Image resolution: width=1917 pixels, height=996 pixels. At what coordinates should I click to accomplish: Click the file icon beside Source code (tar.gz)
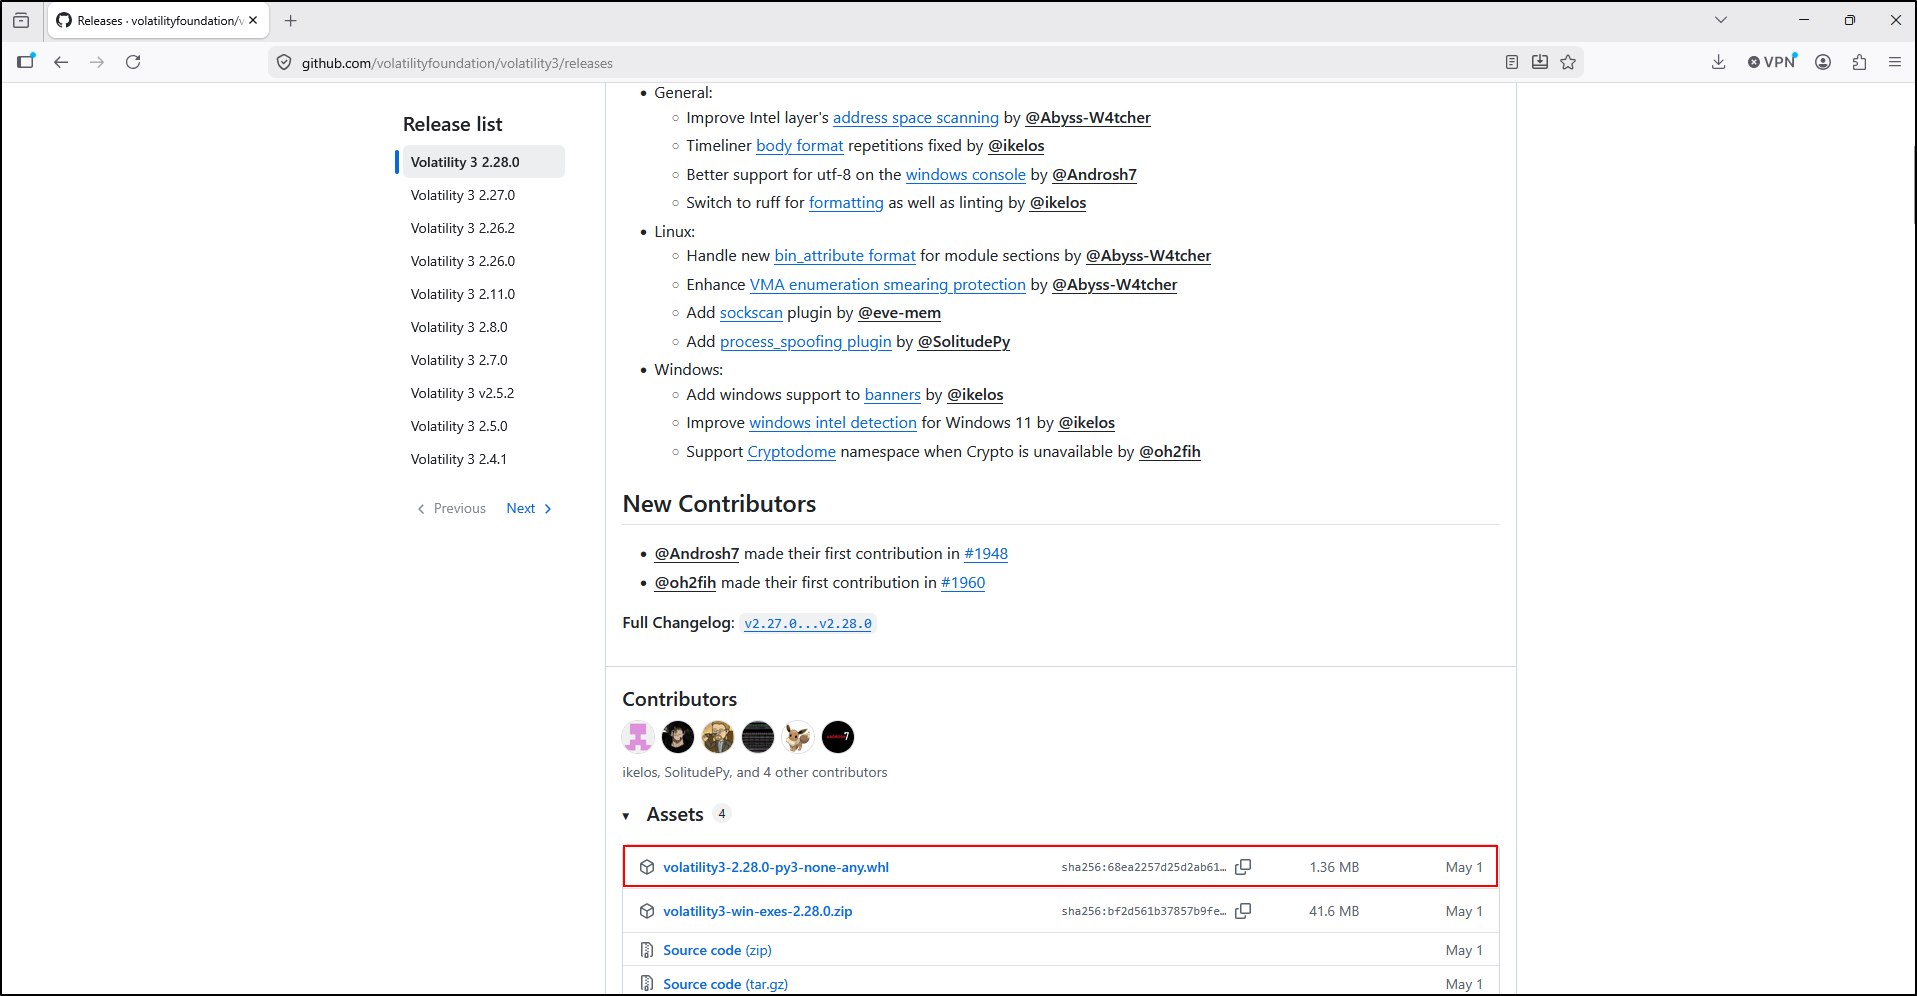pos(647,984)
